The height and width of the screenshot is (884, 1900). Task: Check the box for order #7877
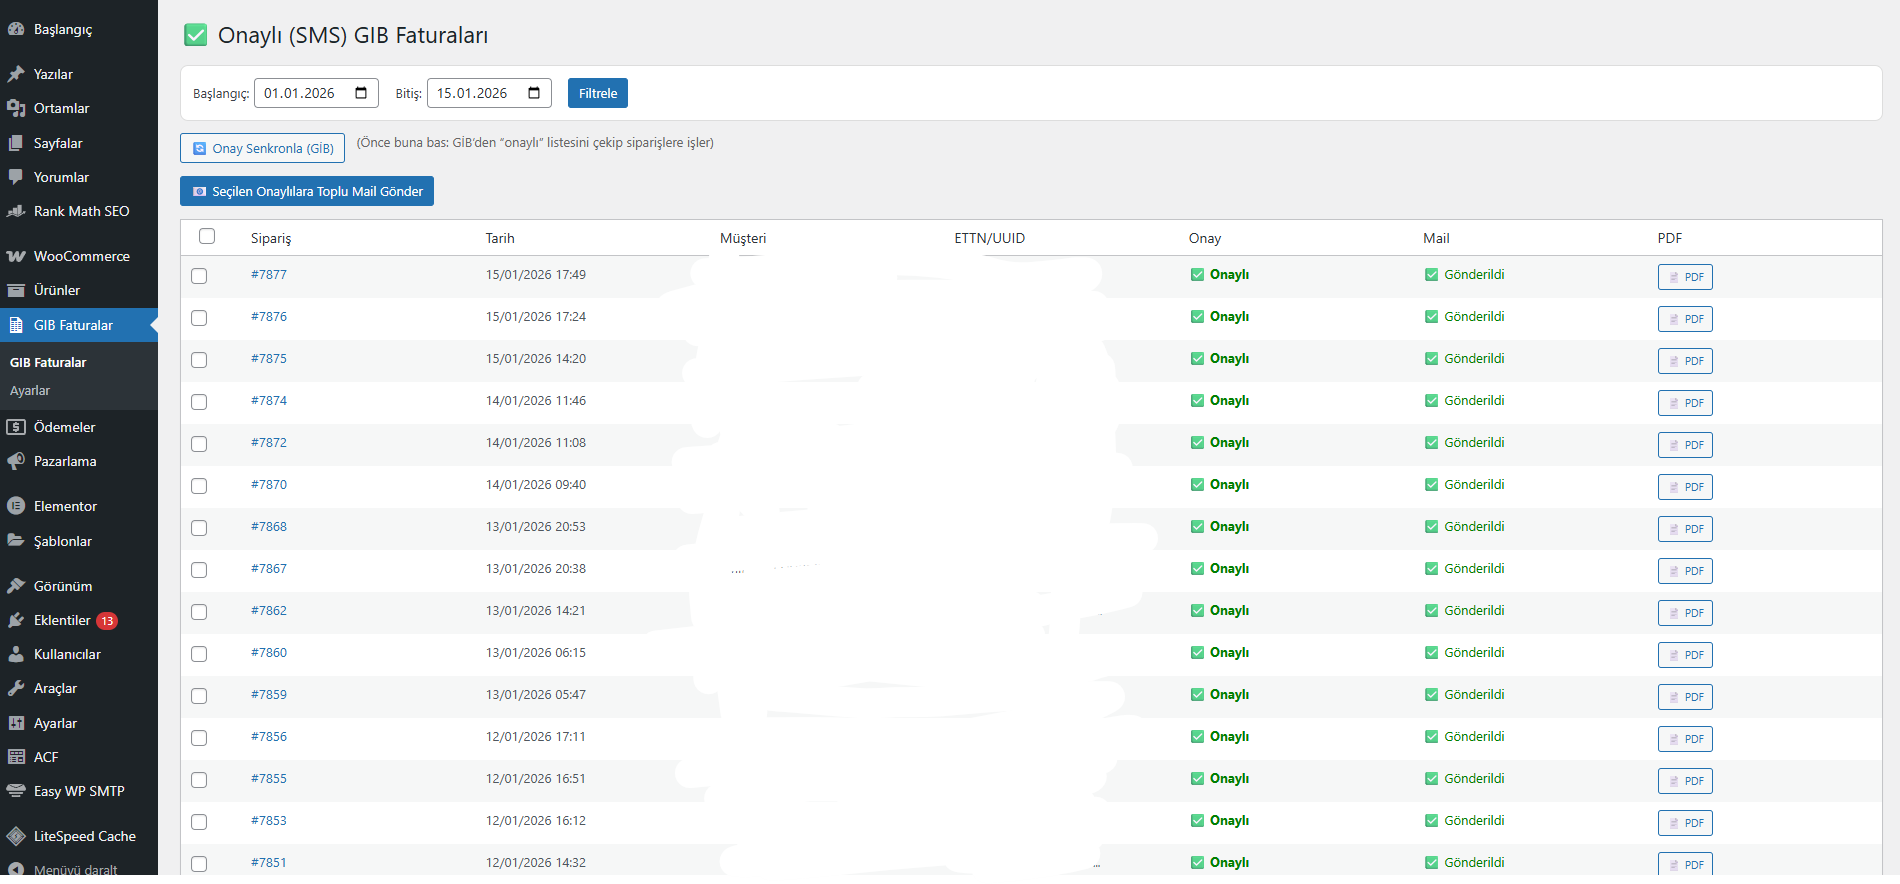[x=199, y=276]
